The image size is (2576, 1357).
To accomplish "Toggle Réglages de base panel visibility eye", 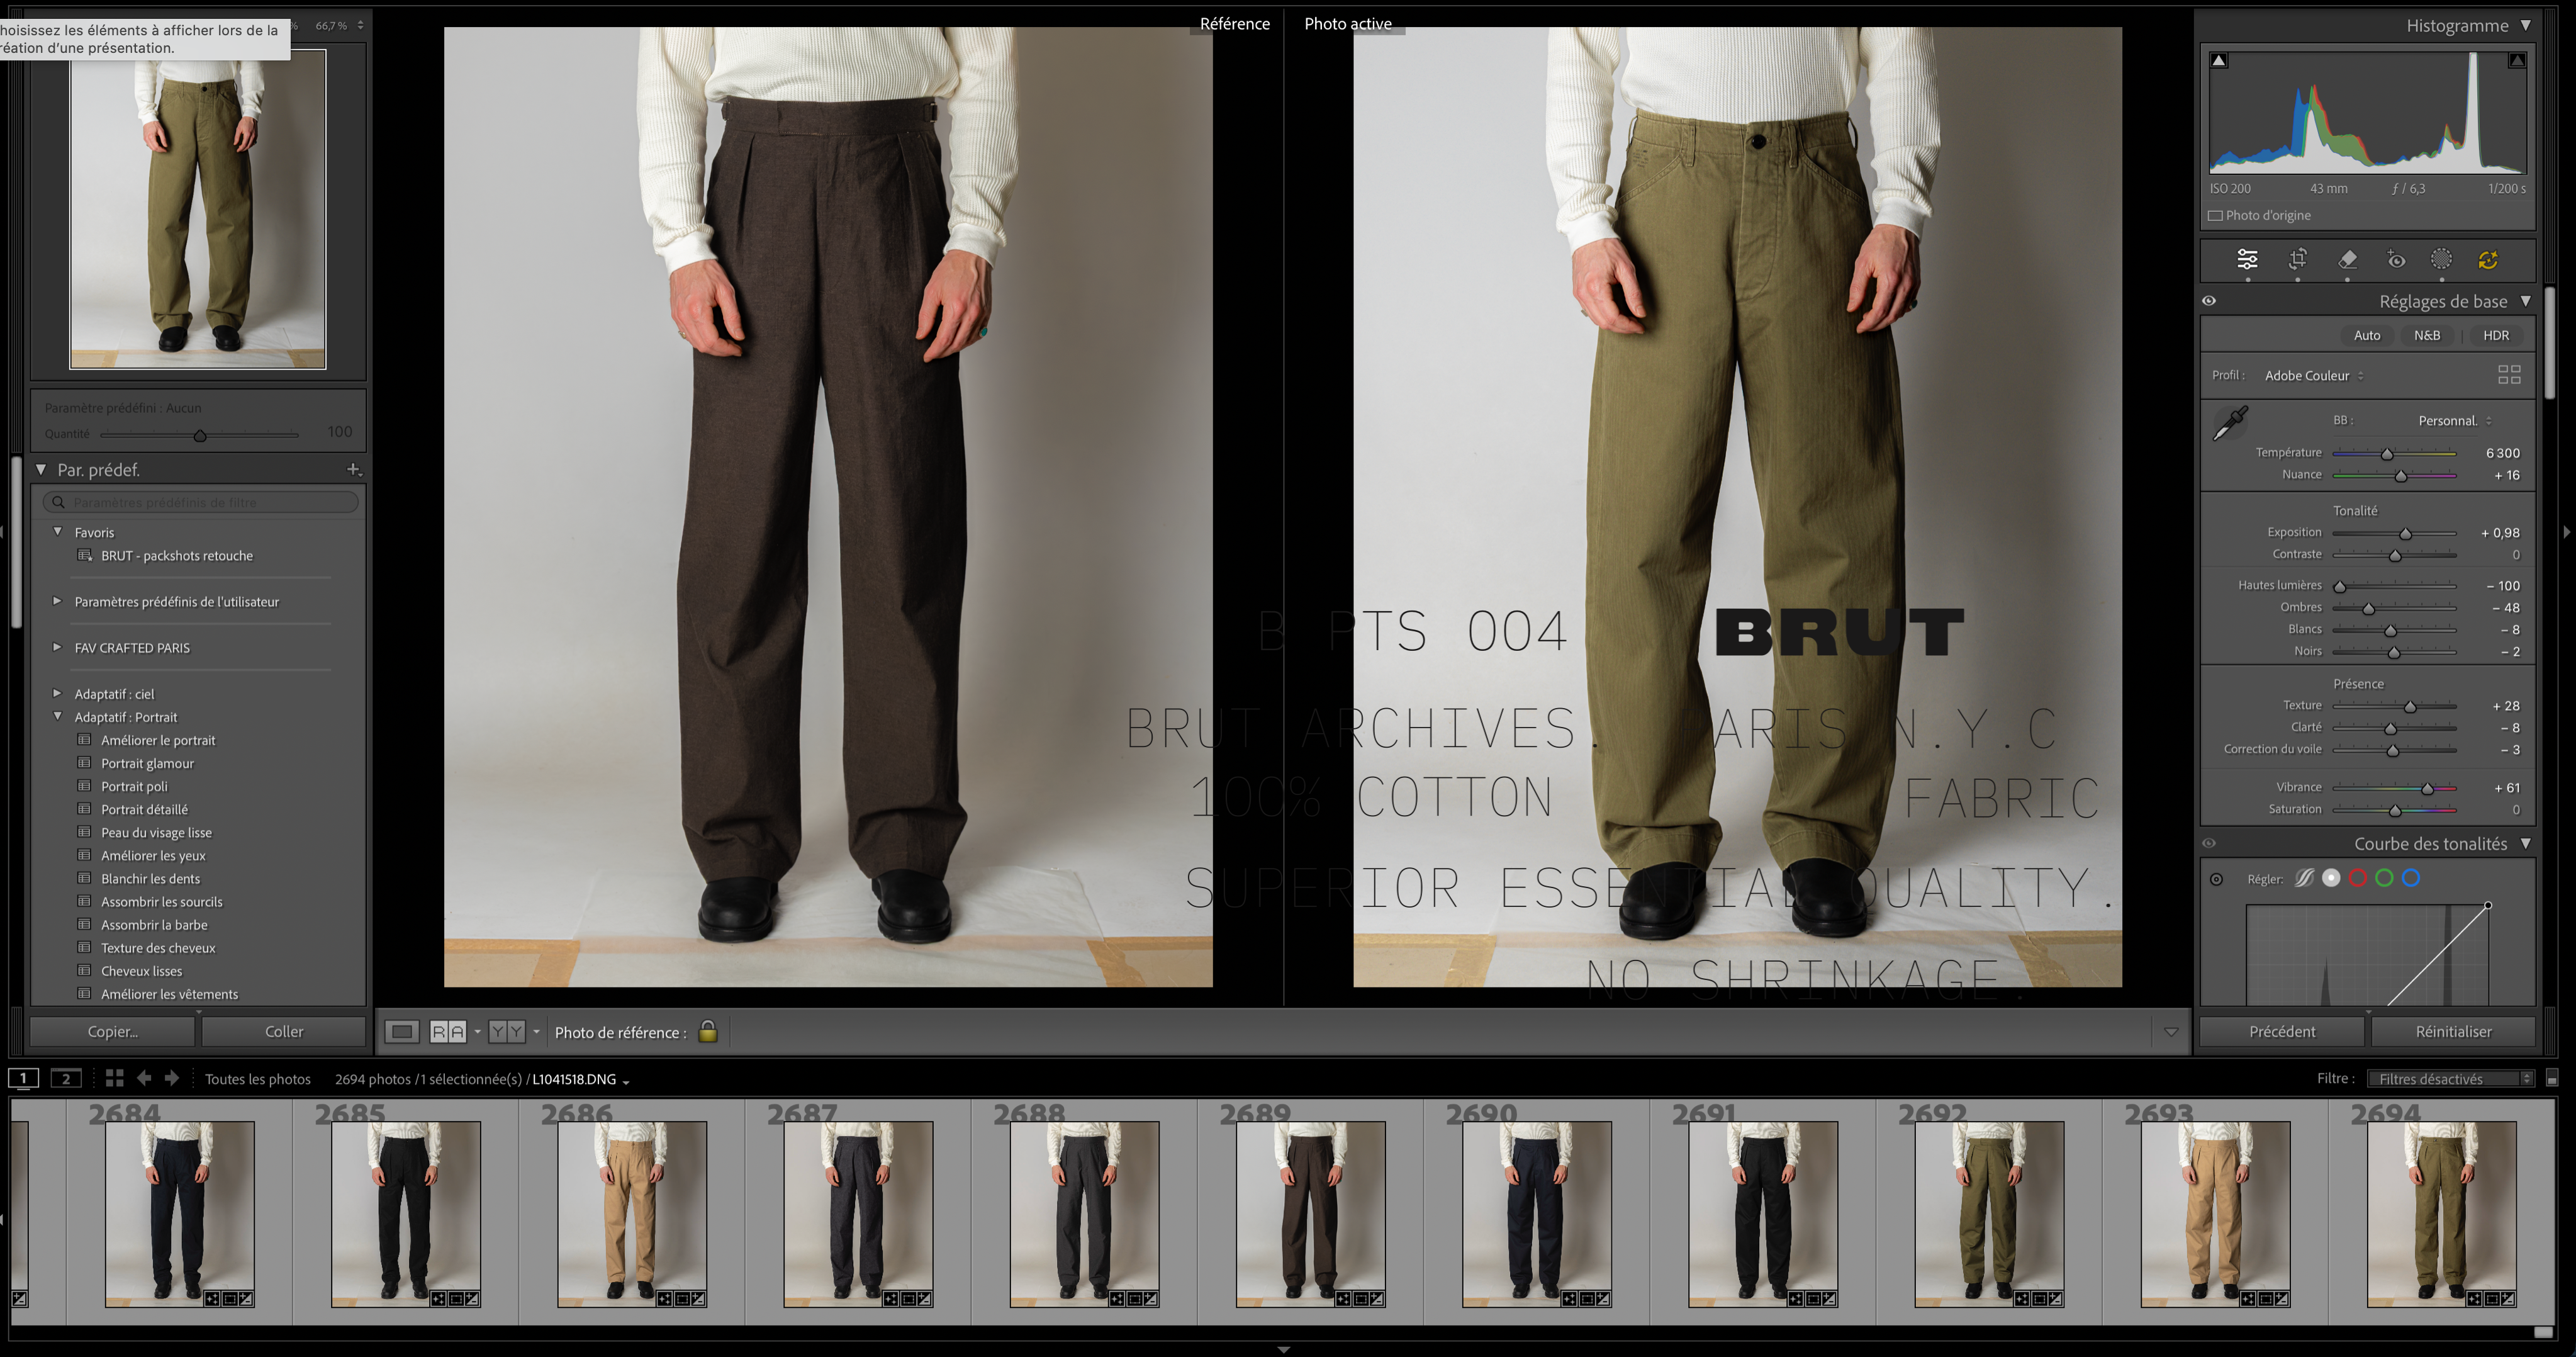I will pyautogui.click(x=2209, y=301).
